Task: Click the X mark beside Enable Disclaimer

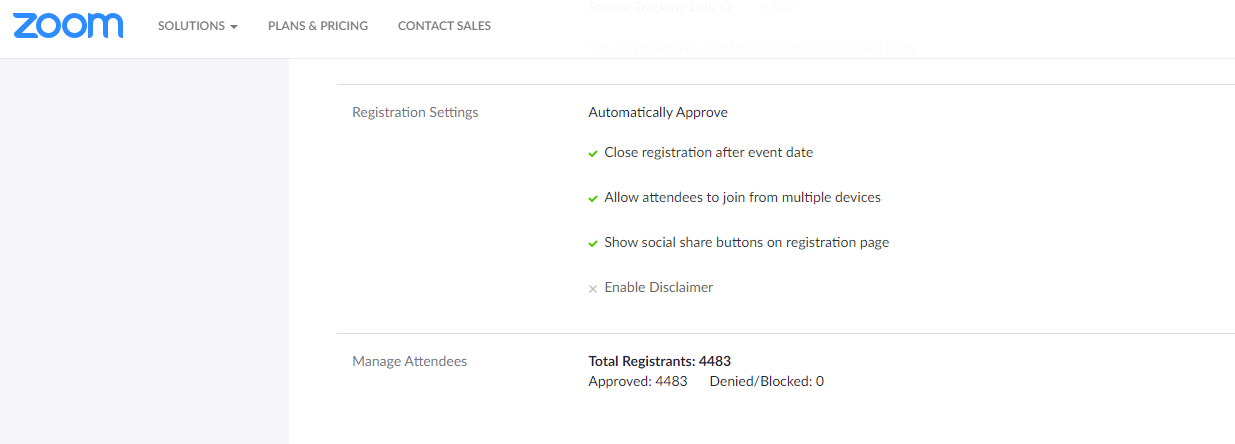Action: pyautogui.click(x=593, y=289)
